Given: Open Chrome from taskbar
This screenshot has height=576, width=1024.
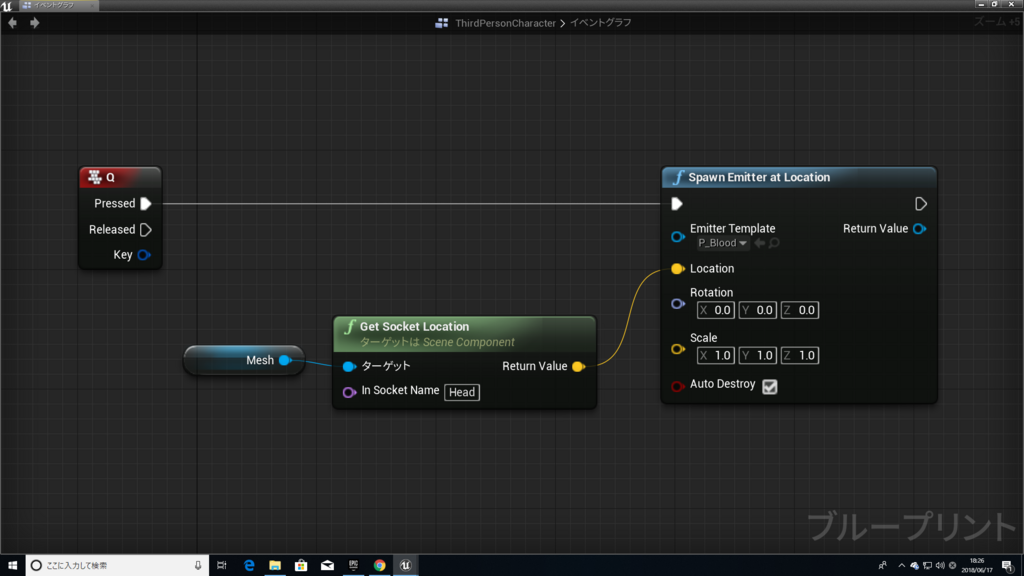Looking at the screenshot, I should [x=379, y=565].
